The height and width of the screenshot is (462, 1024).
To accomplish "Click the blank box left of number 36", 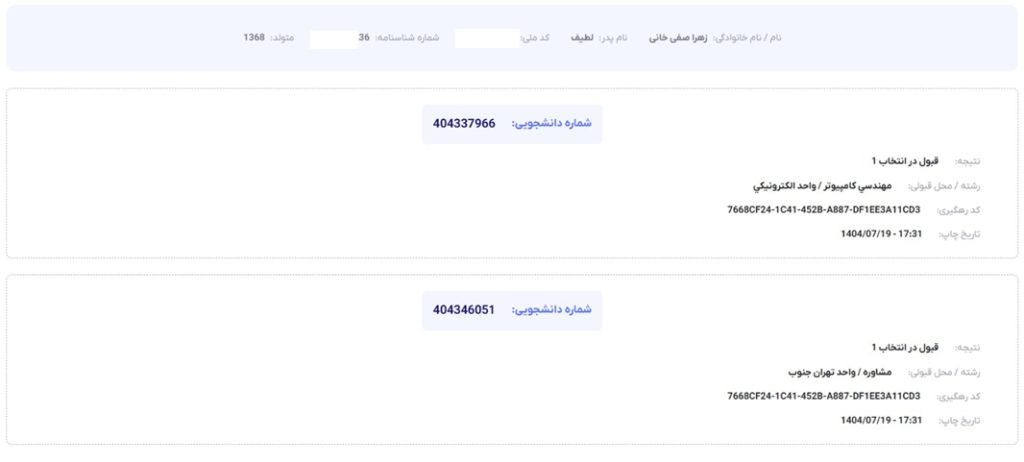I will (333, 38).
